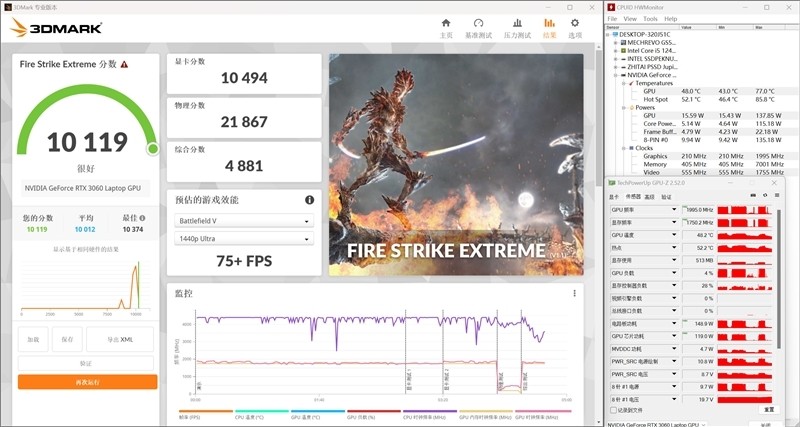Click the Fire Strike Extreme preview image

(x=455, y=165)
